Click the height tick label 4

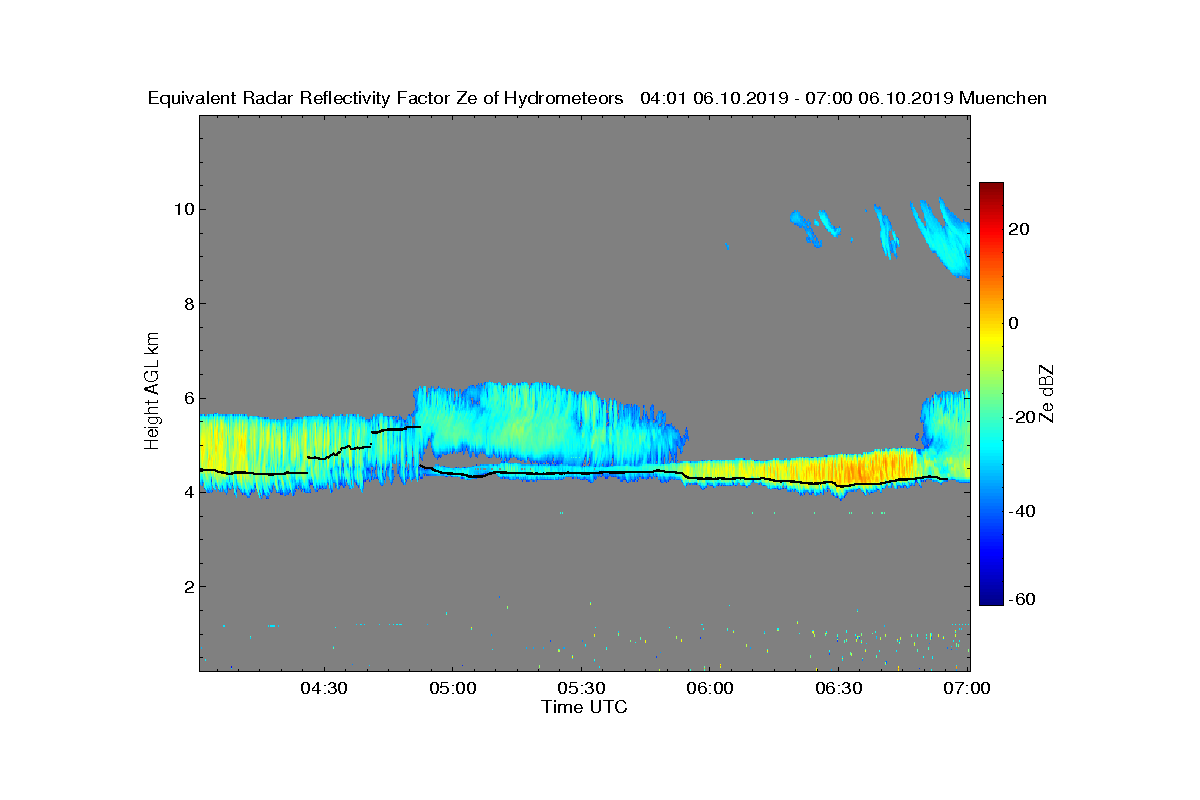(187, 492)
